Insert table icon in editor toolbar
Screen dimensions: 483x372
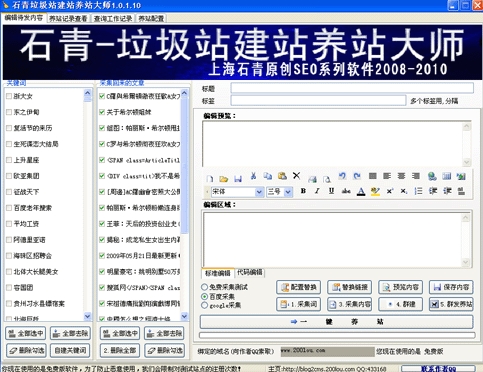pyautogui.click(x=447, y=176)
